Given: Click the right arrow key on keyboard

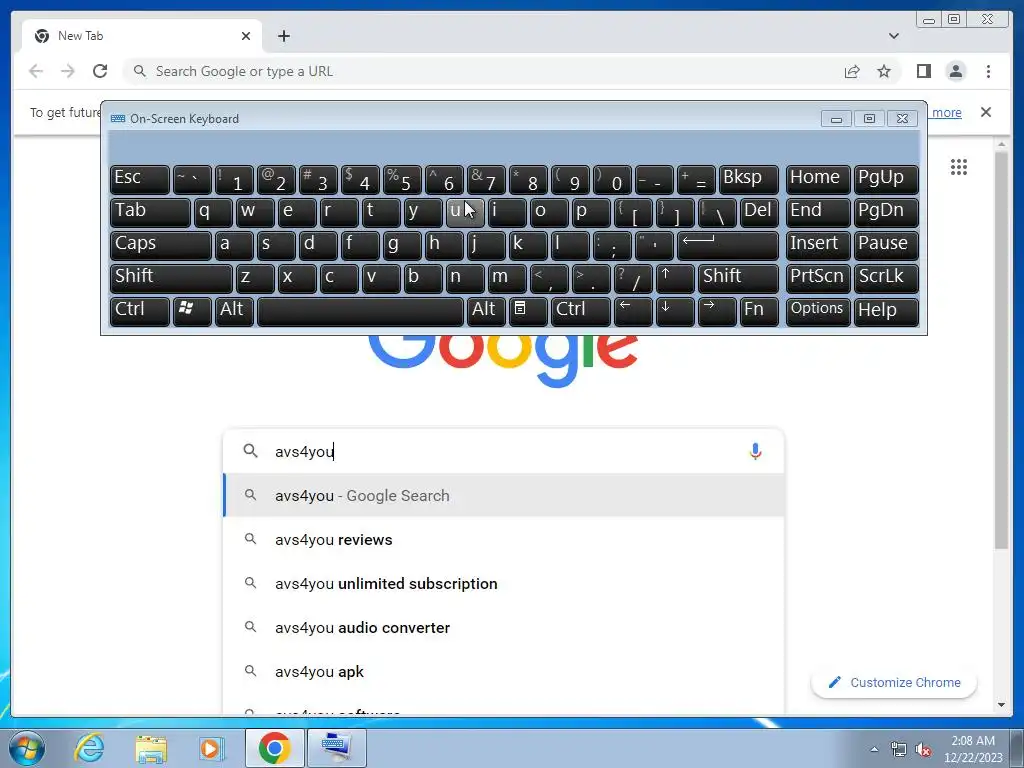Looking at the screenshot, I should pyautogui.click(x=716, y=311).
